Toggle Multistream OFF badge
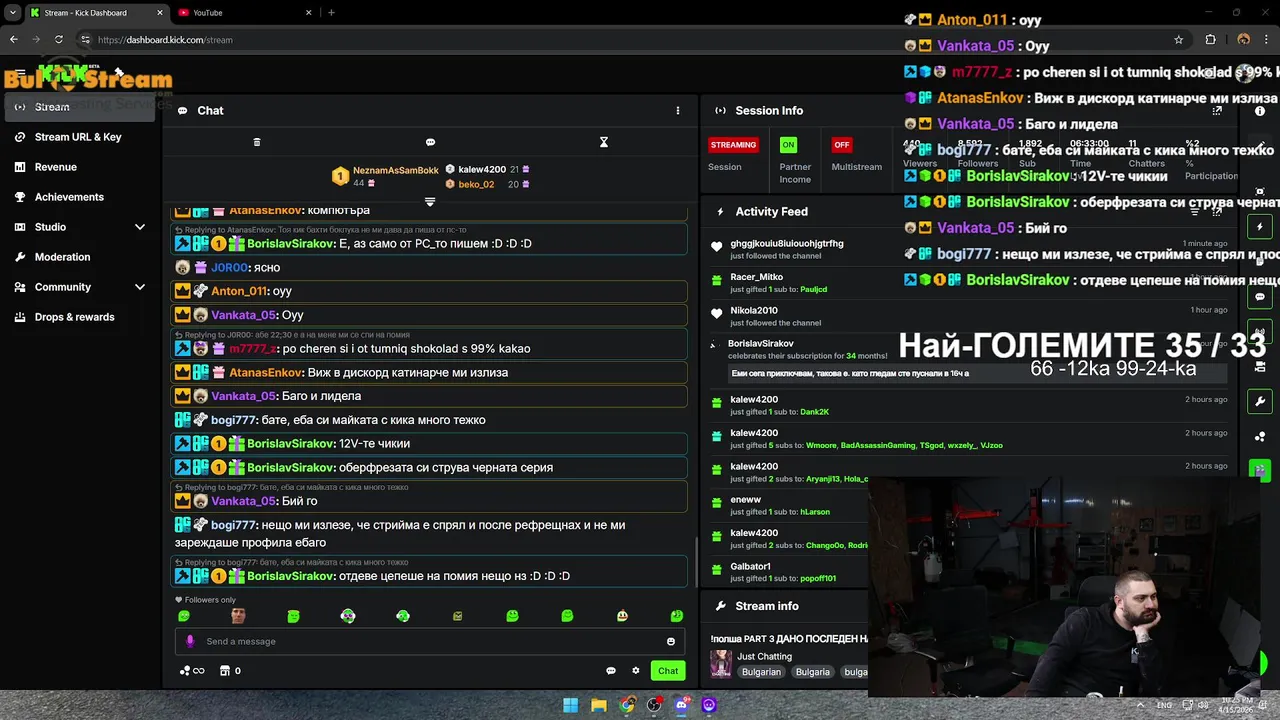 (x=842, y=145)
